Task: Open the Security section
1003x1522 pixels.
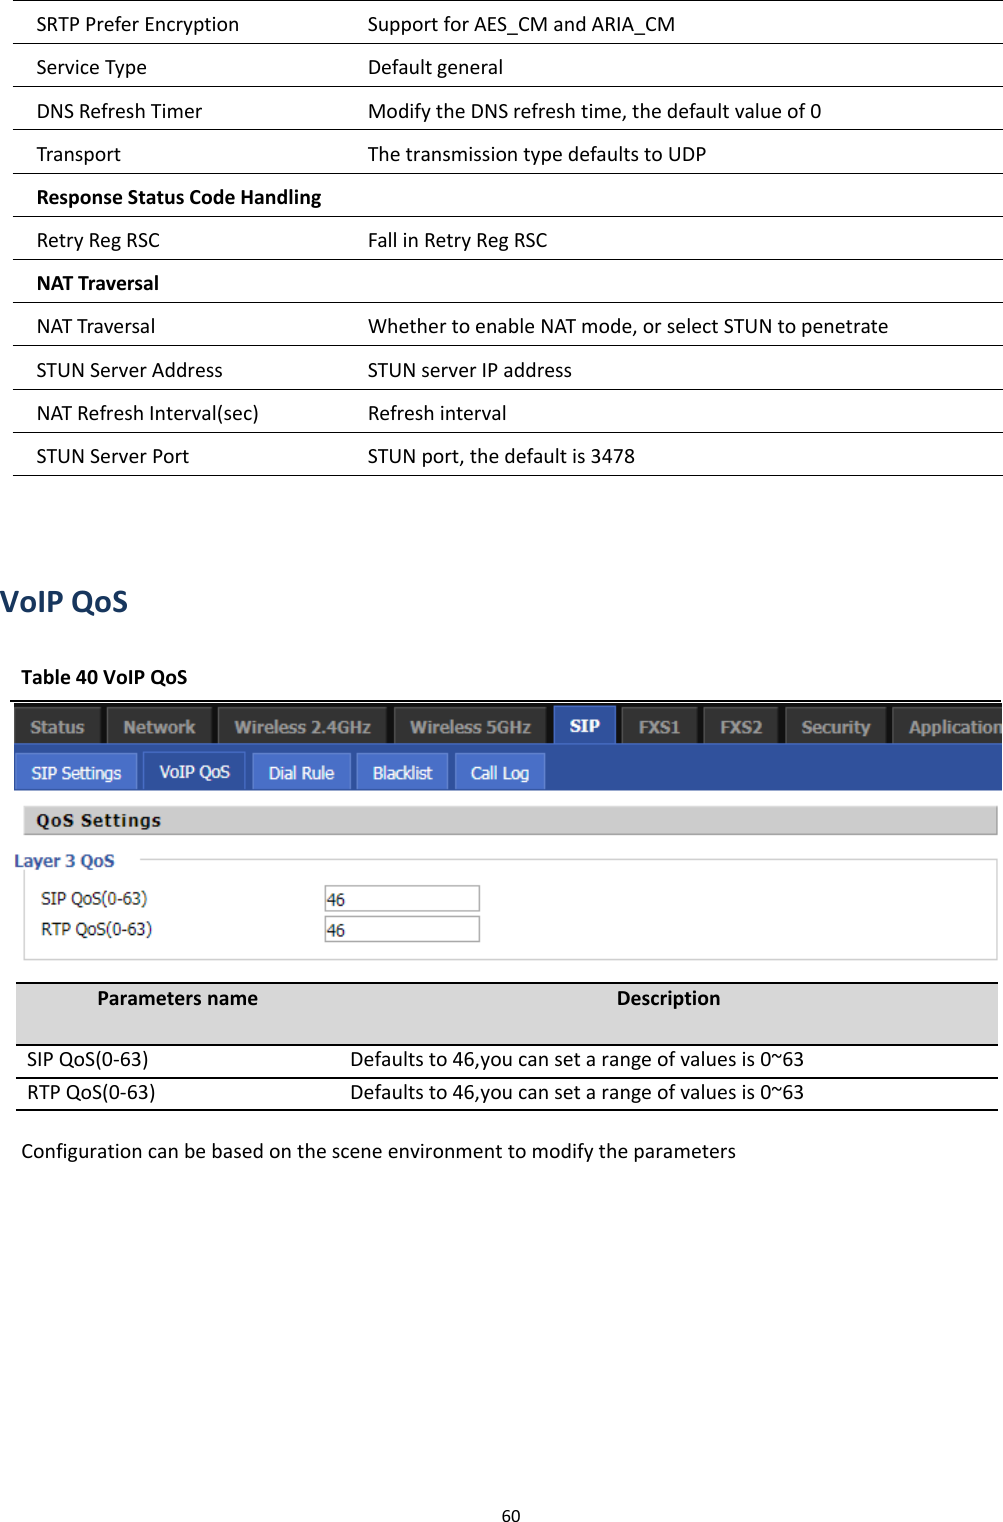Action: coord(836,725)
